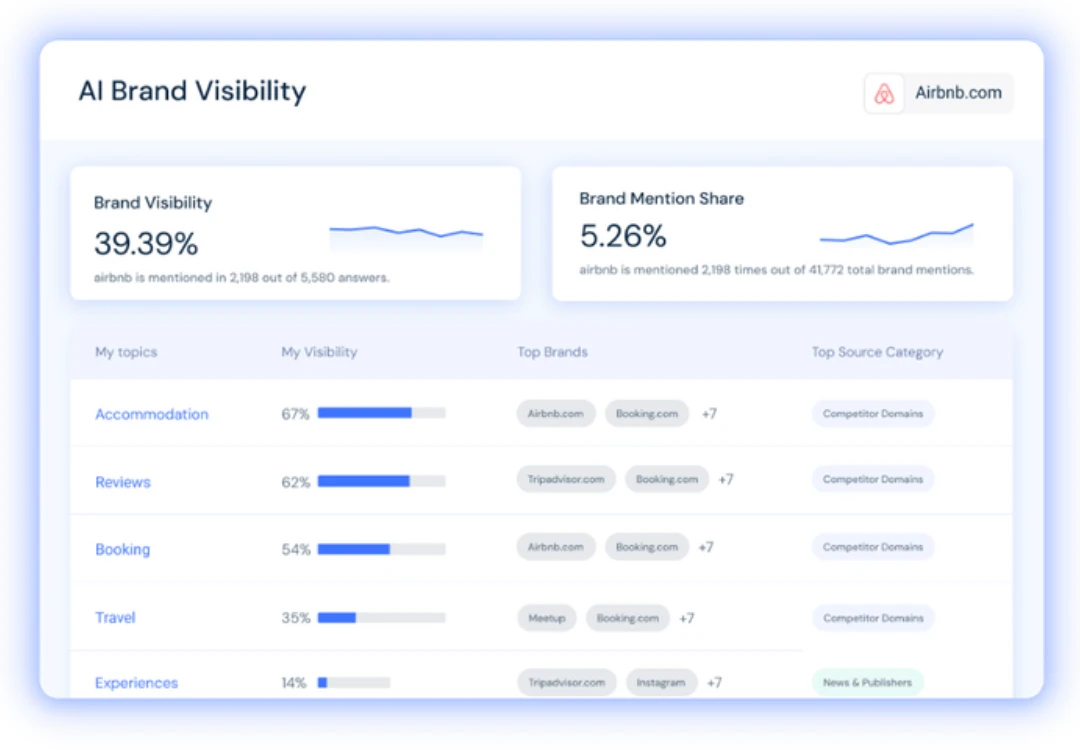Screen dimensions: 1080x750
Task: Select the Instagram brand tag
Action: 661,683
